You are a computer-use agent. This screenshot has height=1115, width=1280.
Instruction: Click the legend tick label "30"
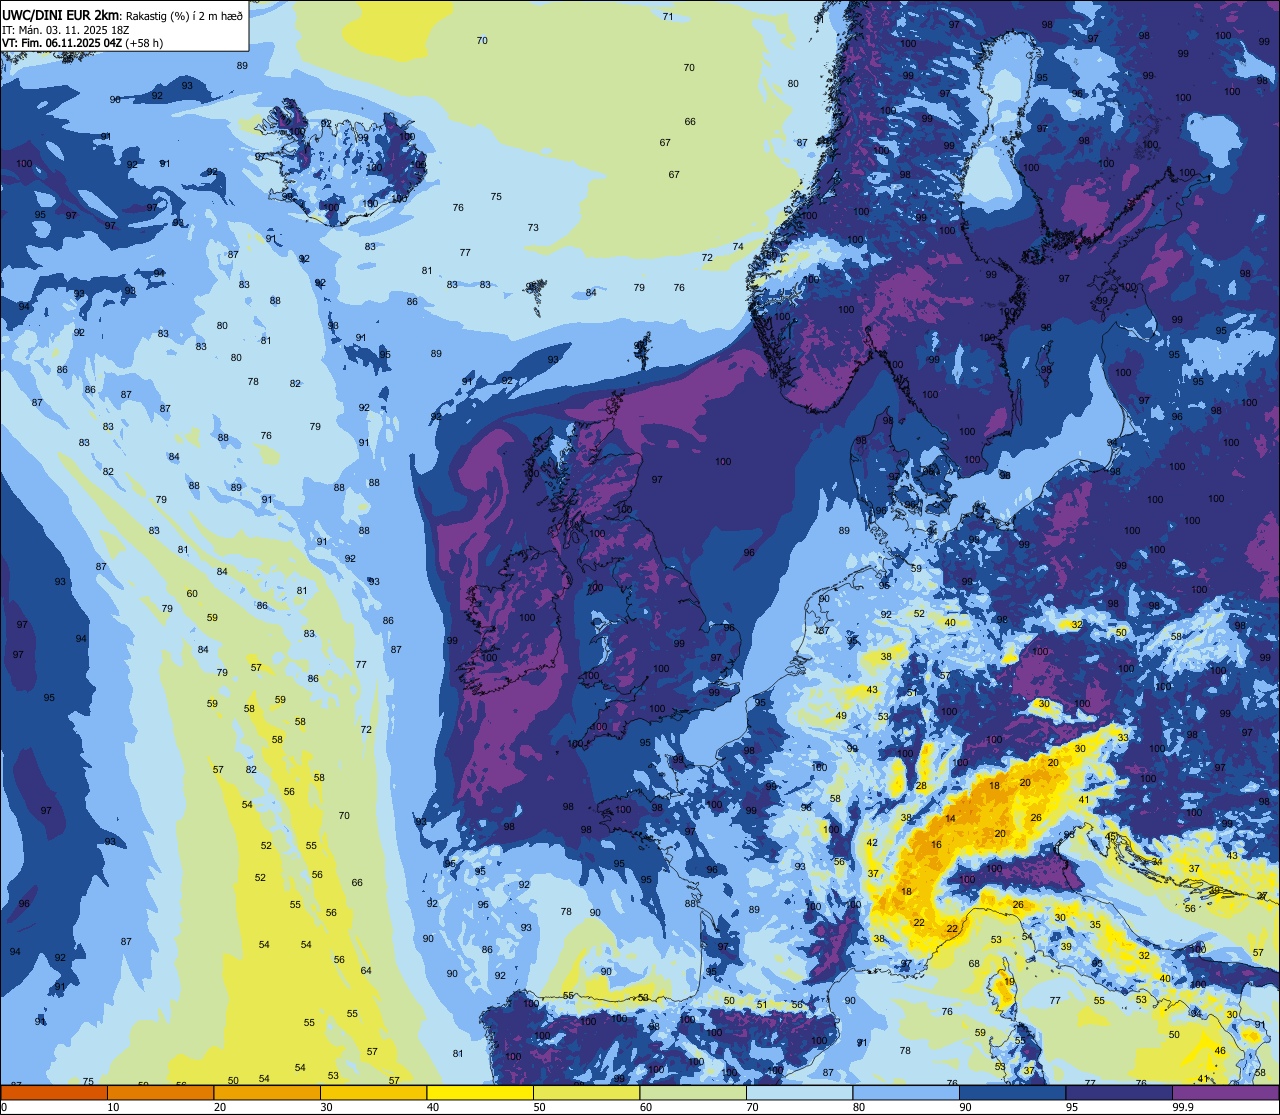[326, 1107]
